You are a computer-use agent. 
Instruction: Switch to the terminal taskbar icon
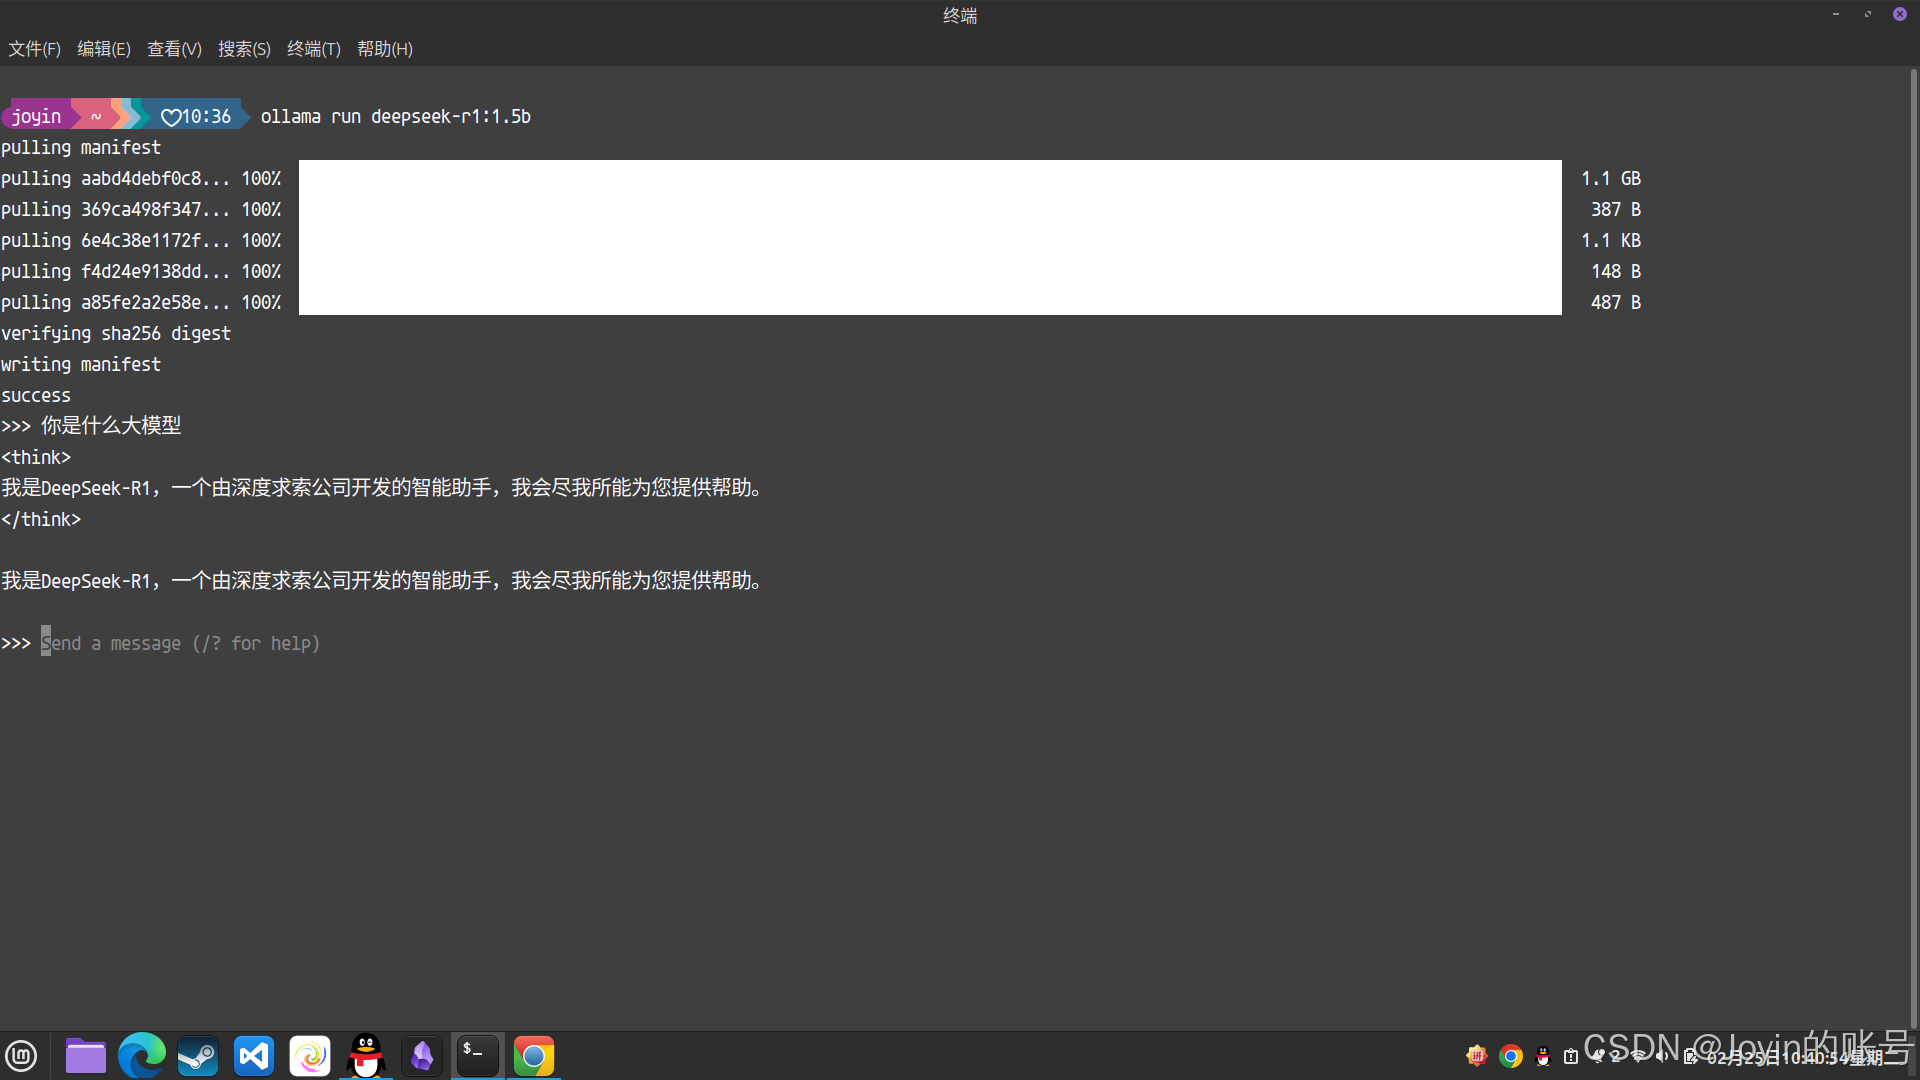(x=478, y=1056)
